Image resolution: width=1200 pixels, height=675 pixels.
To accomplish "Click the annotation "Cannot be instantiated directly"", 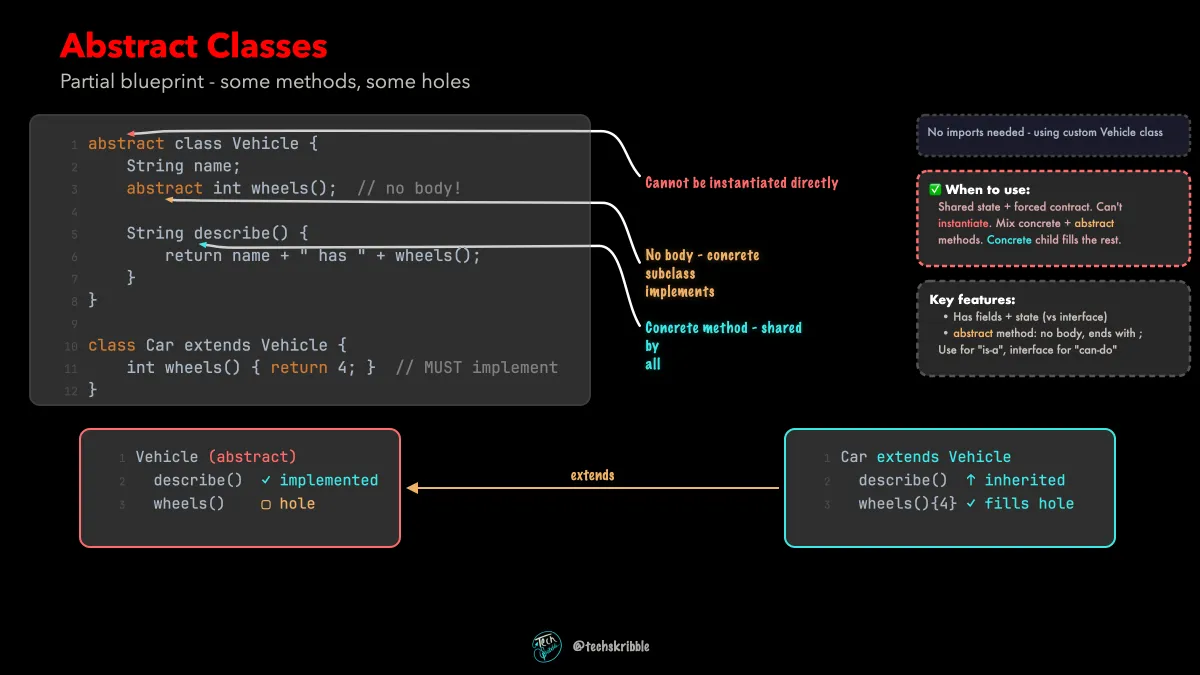I will click(742, 183).
